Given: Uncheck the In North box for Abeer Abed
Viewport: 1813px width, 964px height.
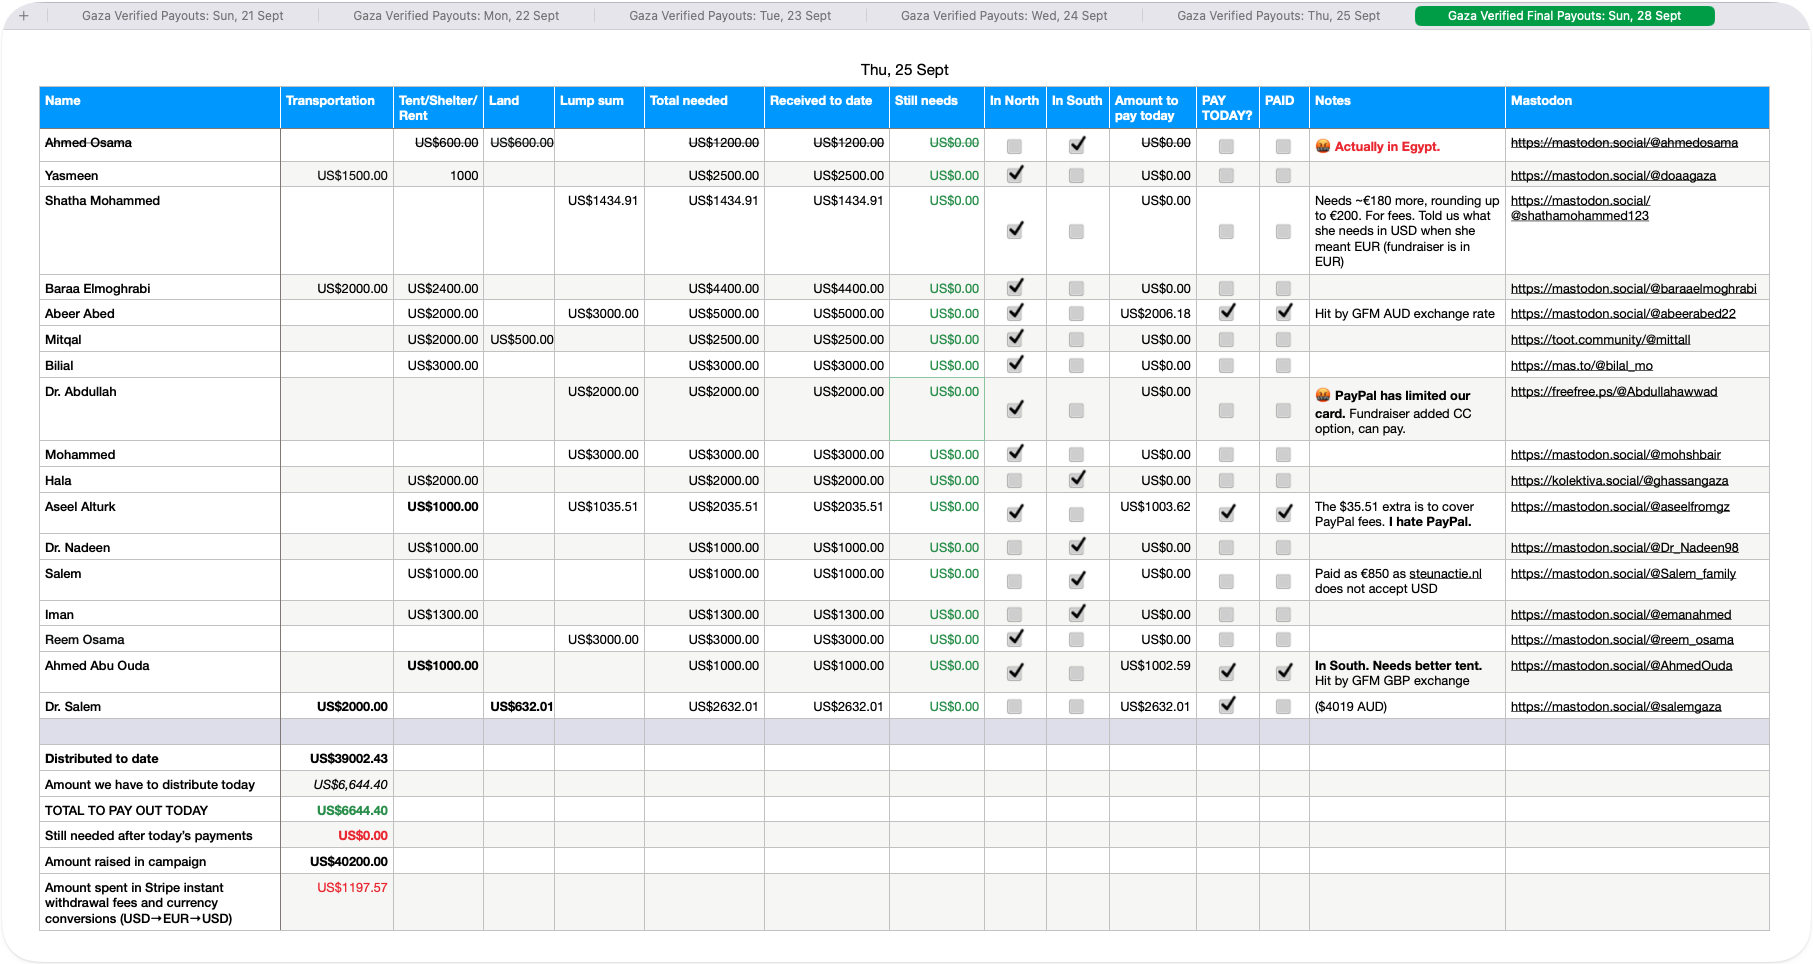Looking at the screenshot, I should pos(1014,312).
